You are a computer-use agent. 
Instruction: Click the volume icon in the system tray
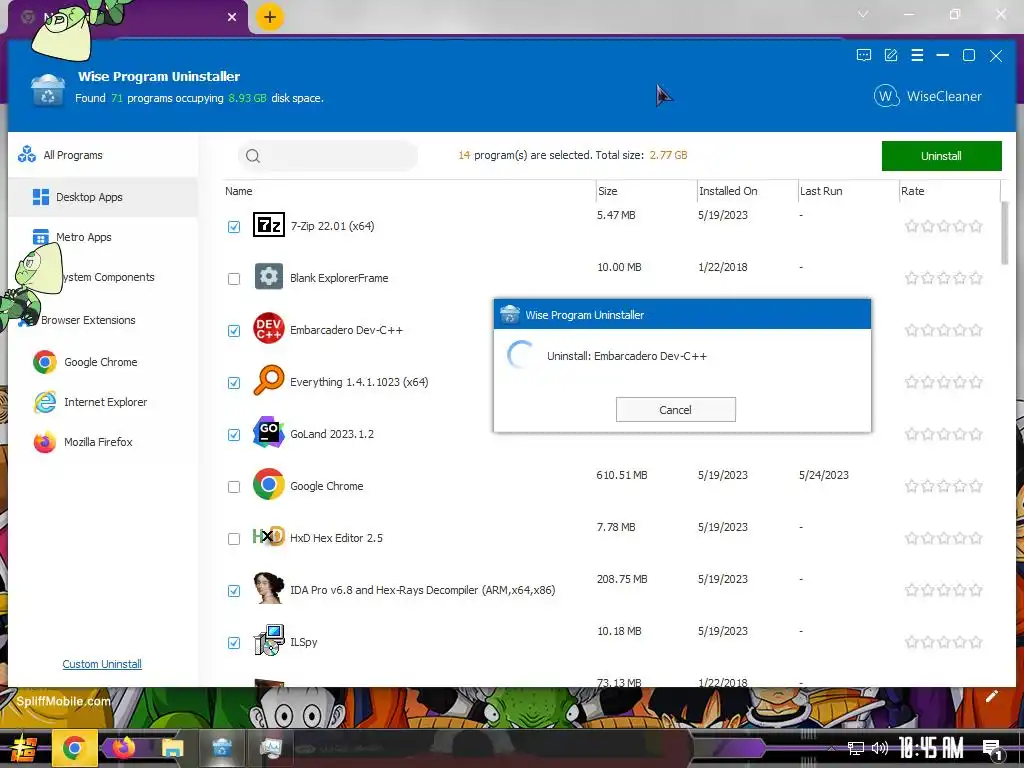pos(880,748)
